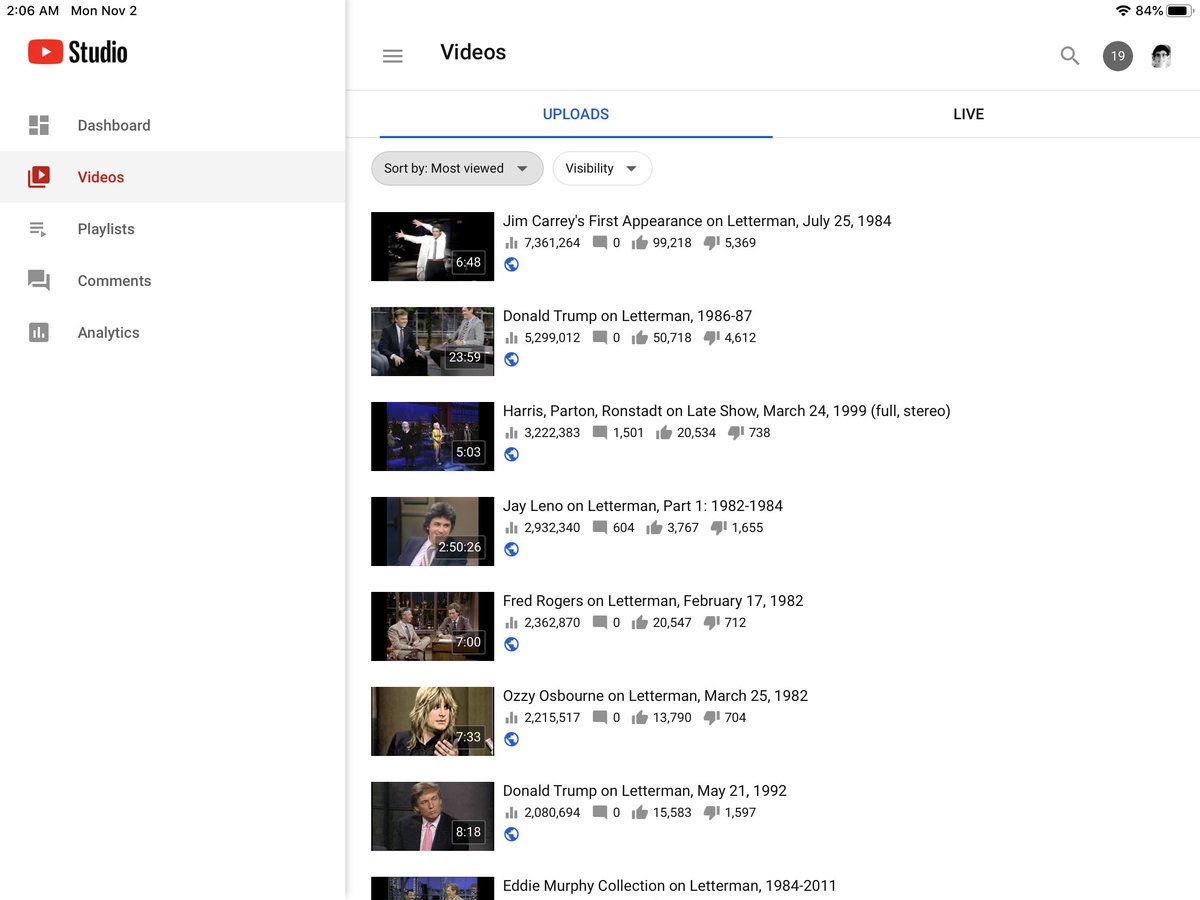The image size is (1200, 900).
Task: Click the 2,362,870 view count
Action: [x=552, y=623]
